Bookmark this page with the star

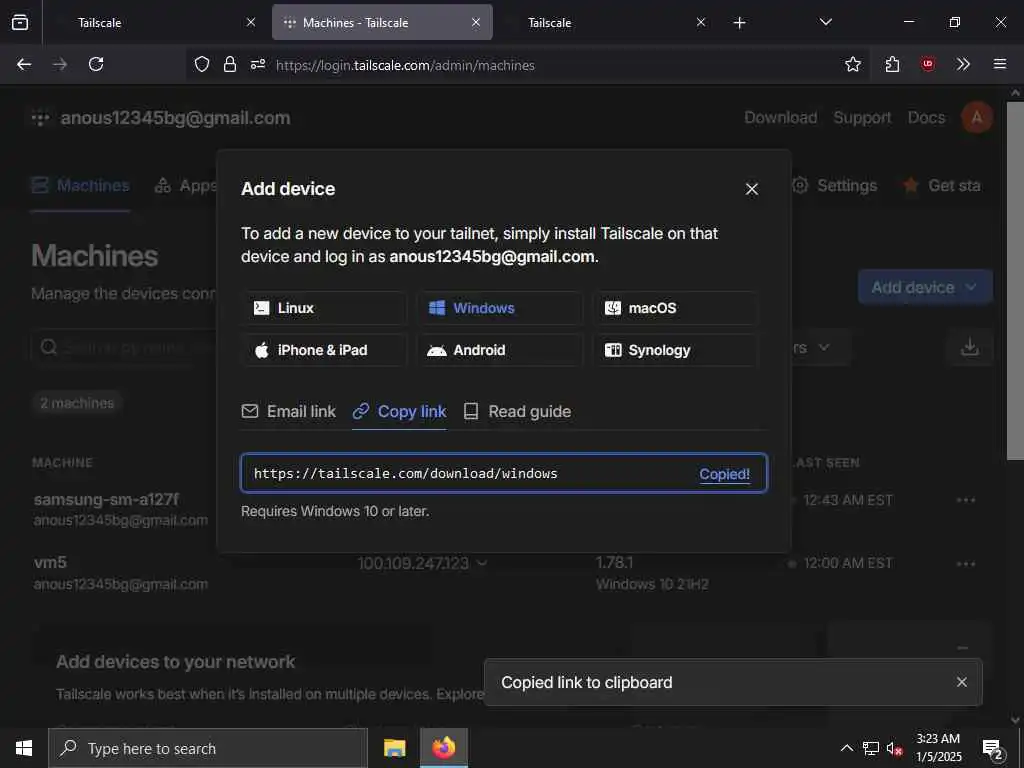(x=853, y=64)
